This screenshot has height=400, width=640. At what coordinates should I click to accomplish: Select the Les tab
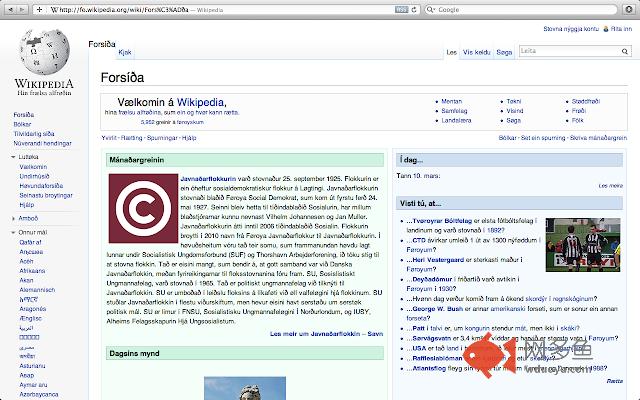[x=451, y=52]
